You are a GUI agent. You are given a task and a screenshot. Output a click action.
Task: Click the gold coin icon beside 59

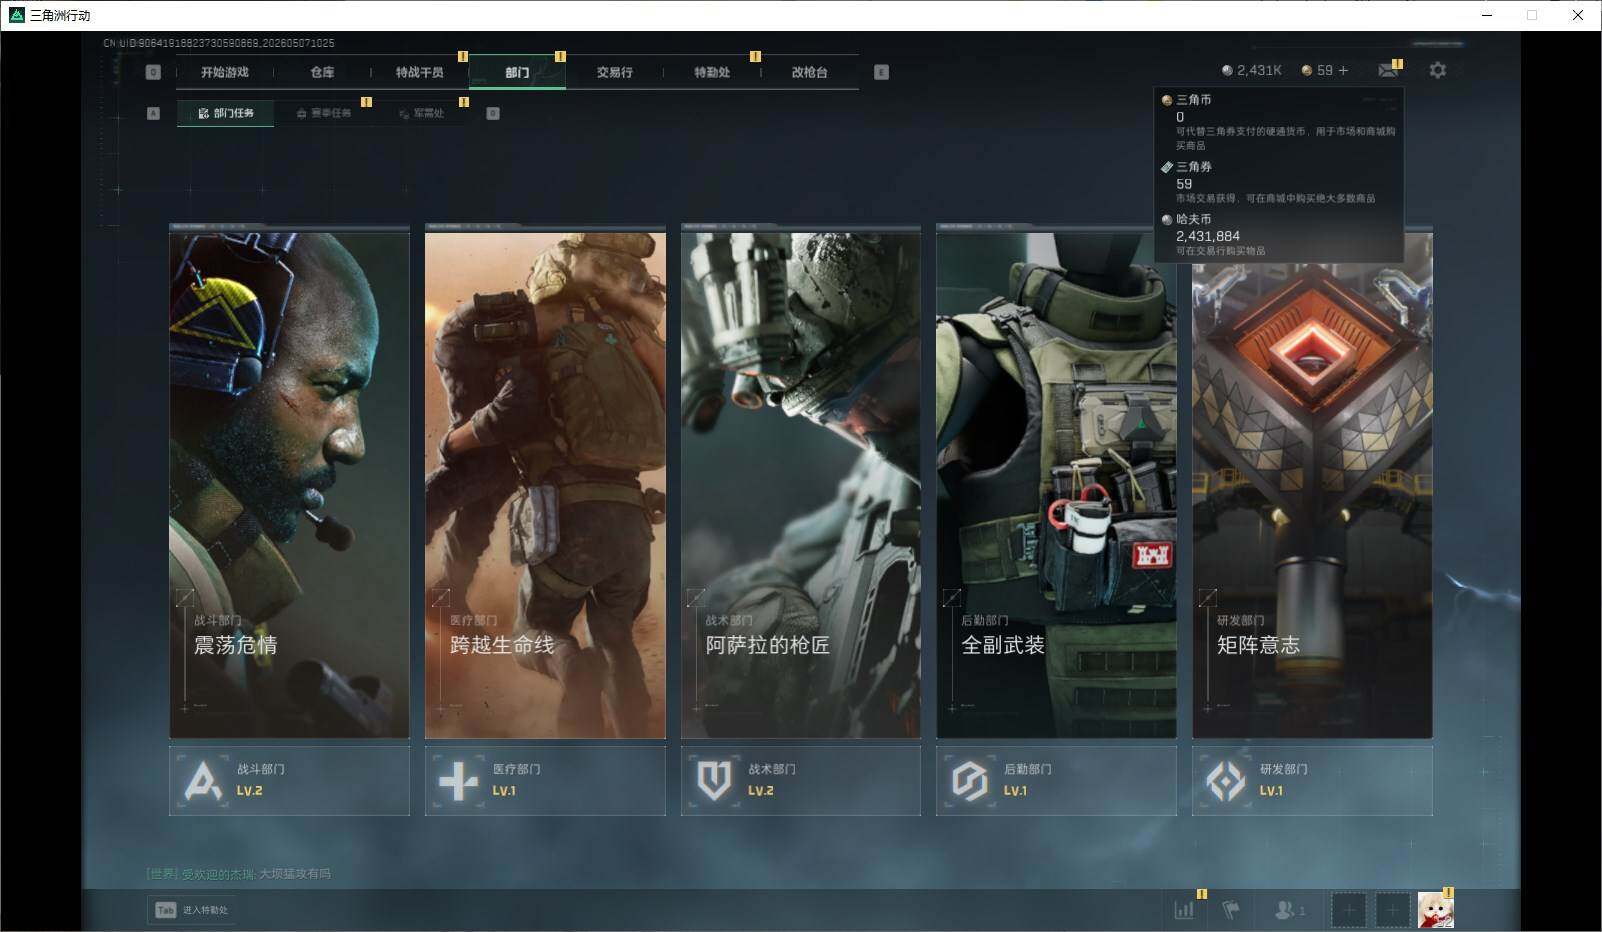point(1307,70)
